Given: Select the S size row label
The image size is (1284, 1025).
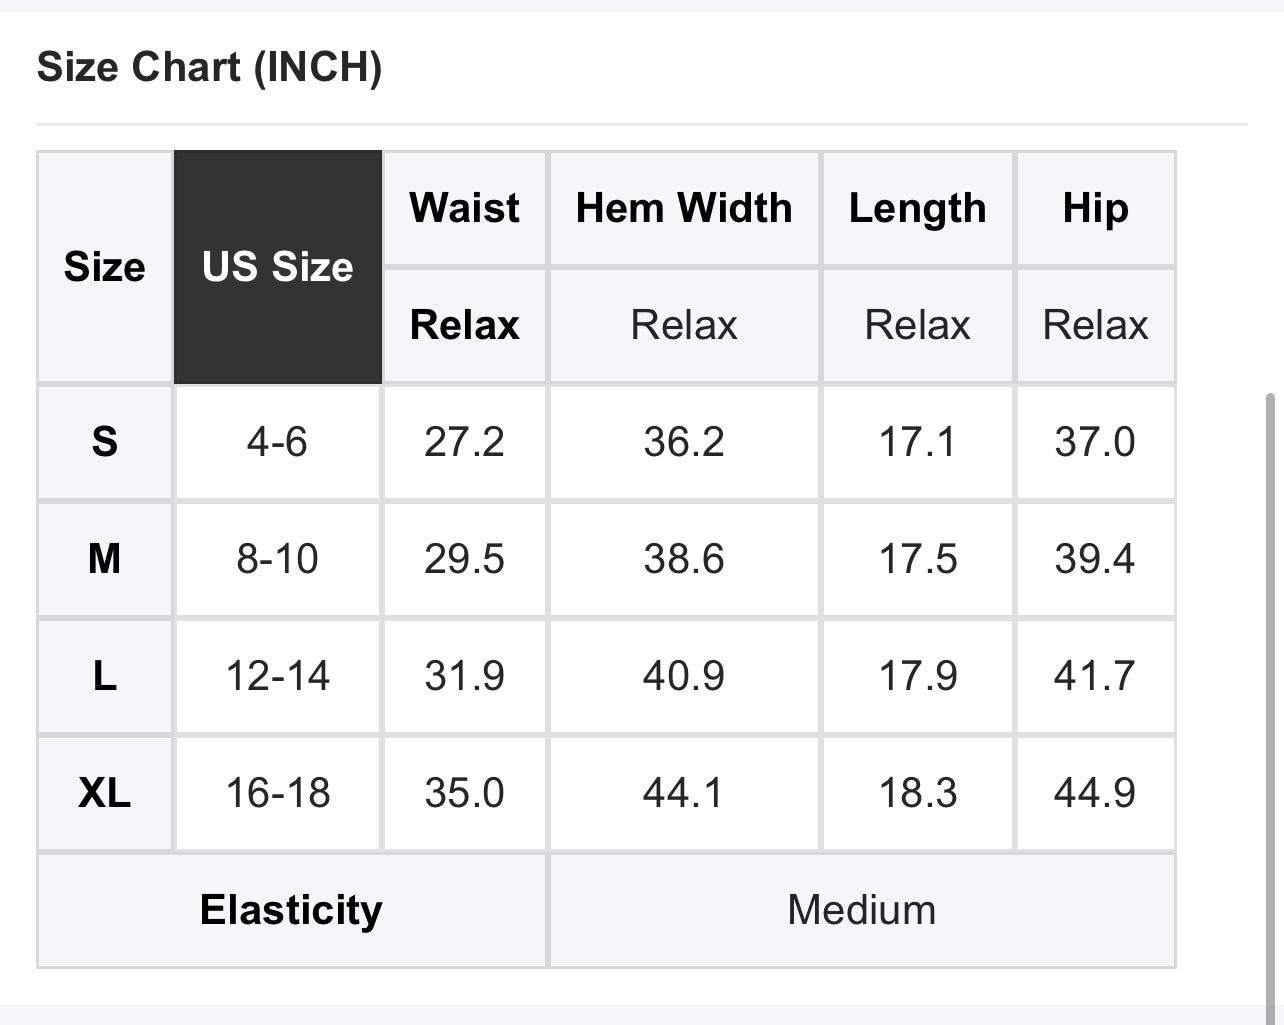Looking at the screenshot, I should coord(105,442).
